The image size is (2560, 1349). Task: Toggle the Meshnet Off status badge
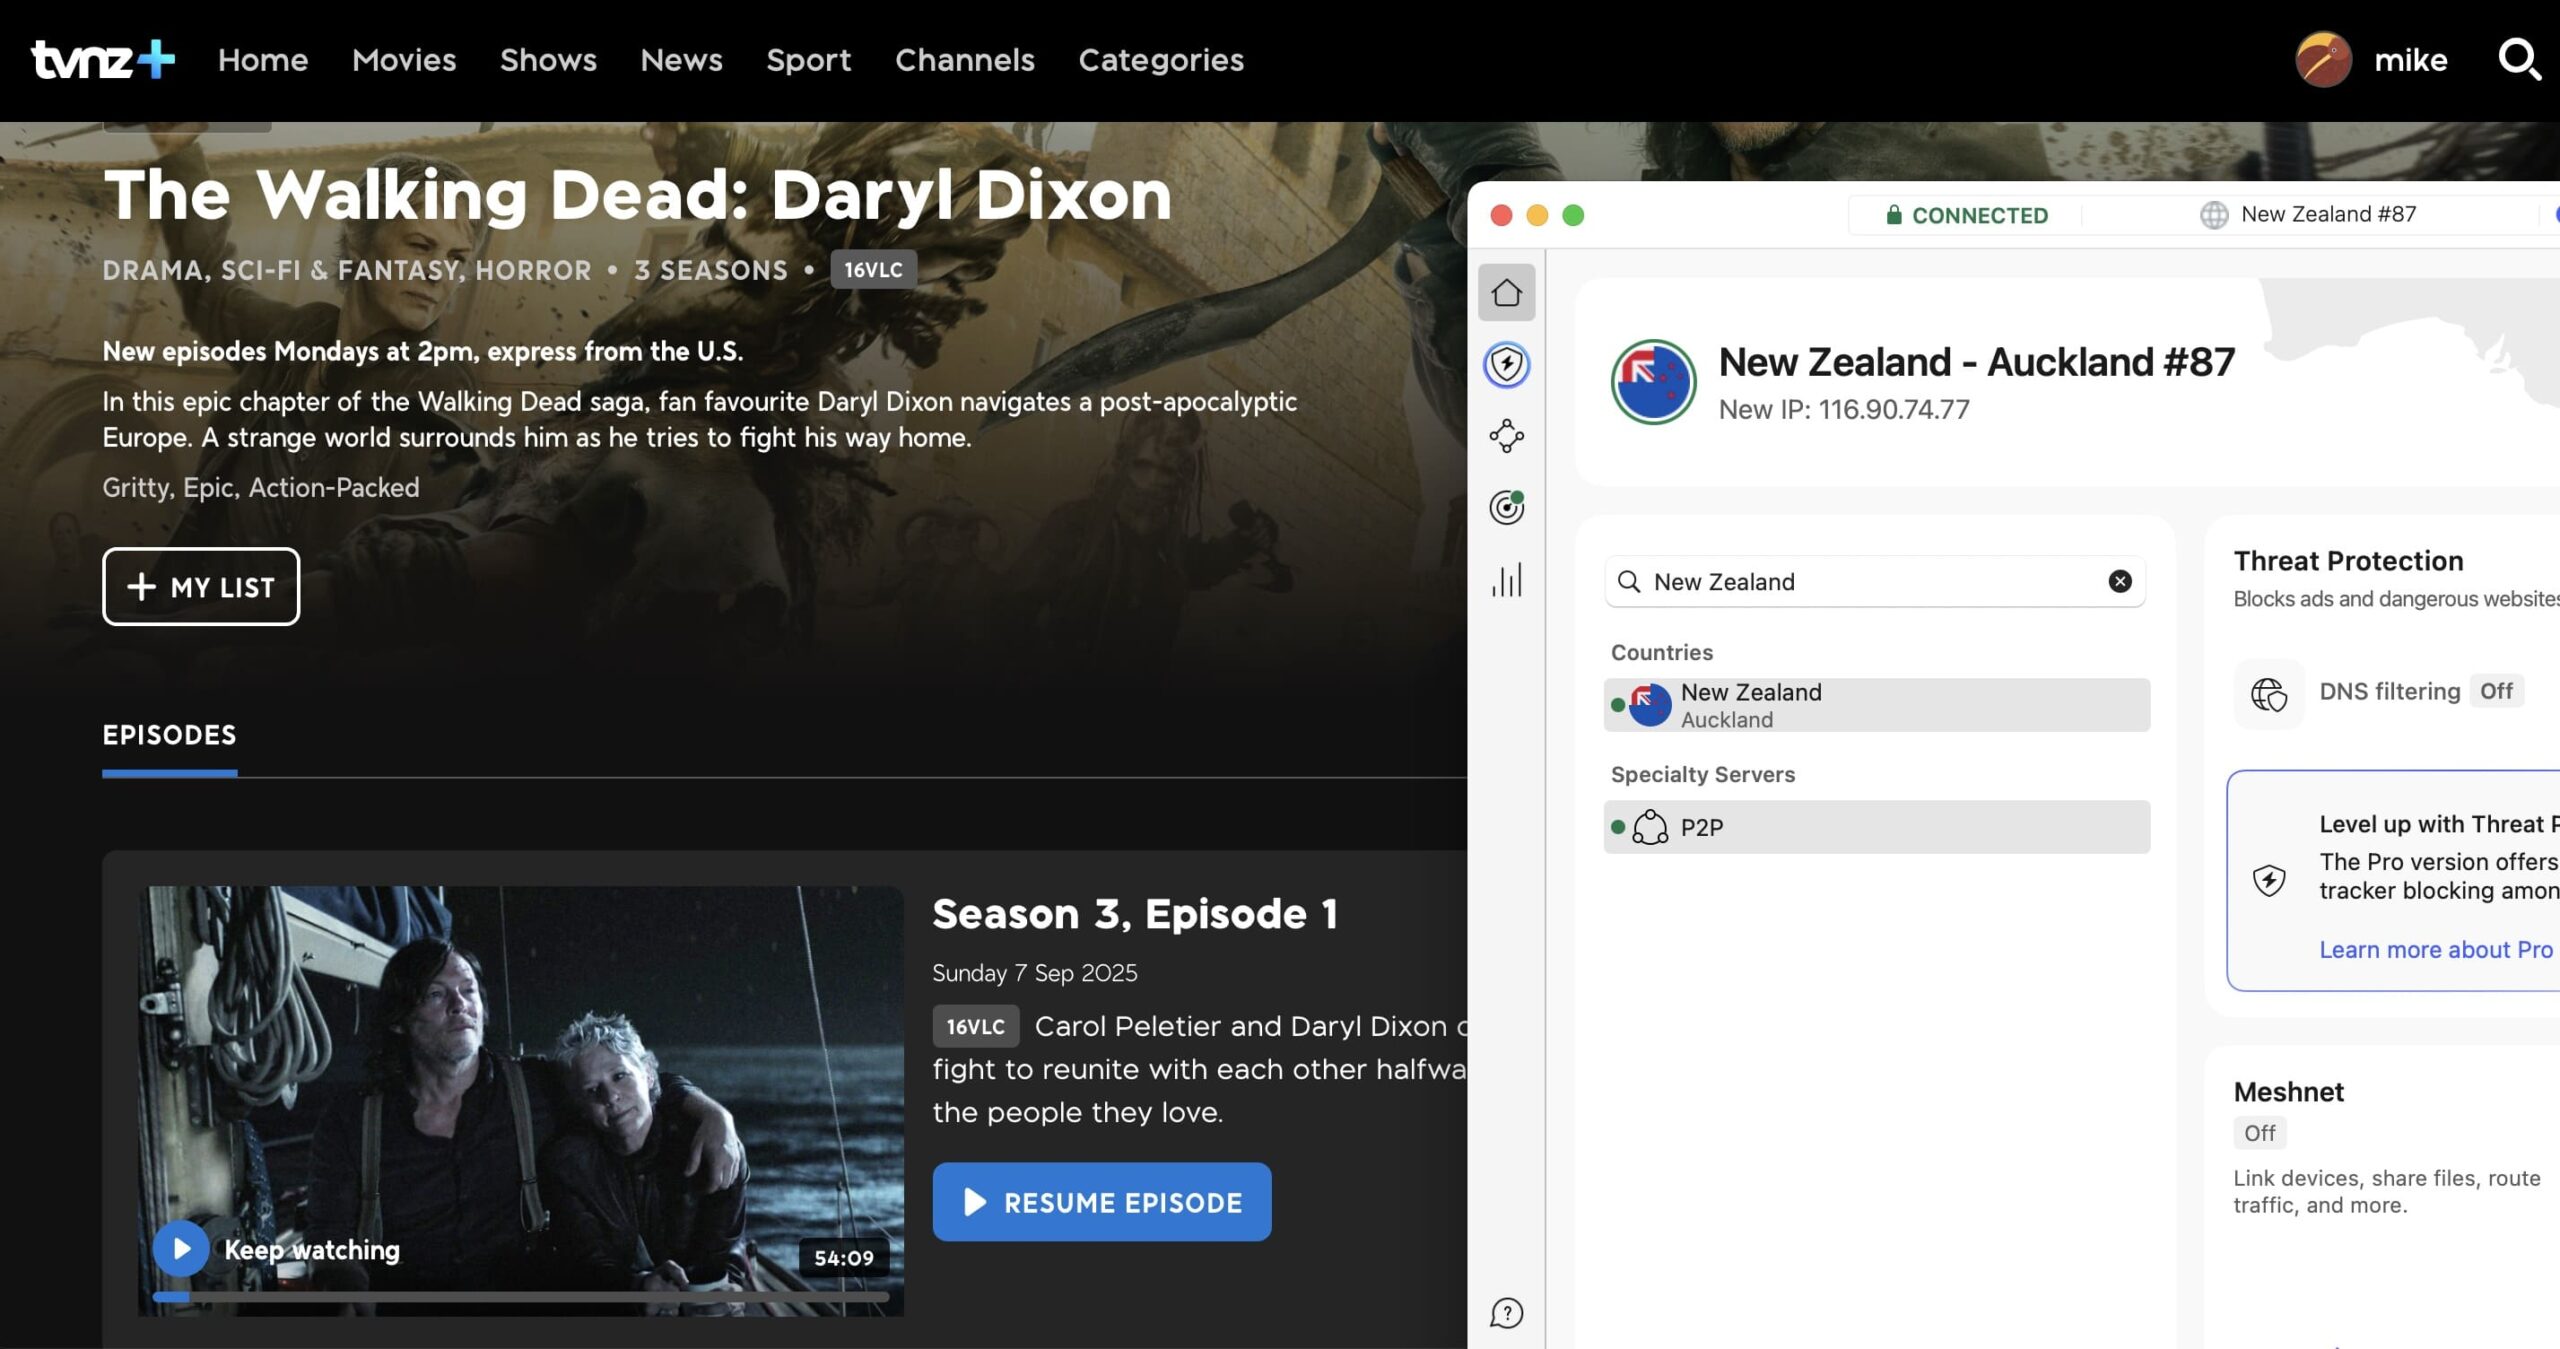point(2259,1133)
